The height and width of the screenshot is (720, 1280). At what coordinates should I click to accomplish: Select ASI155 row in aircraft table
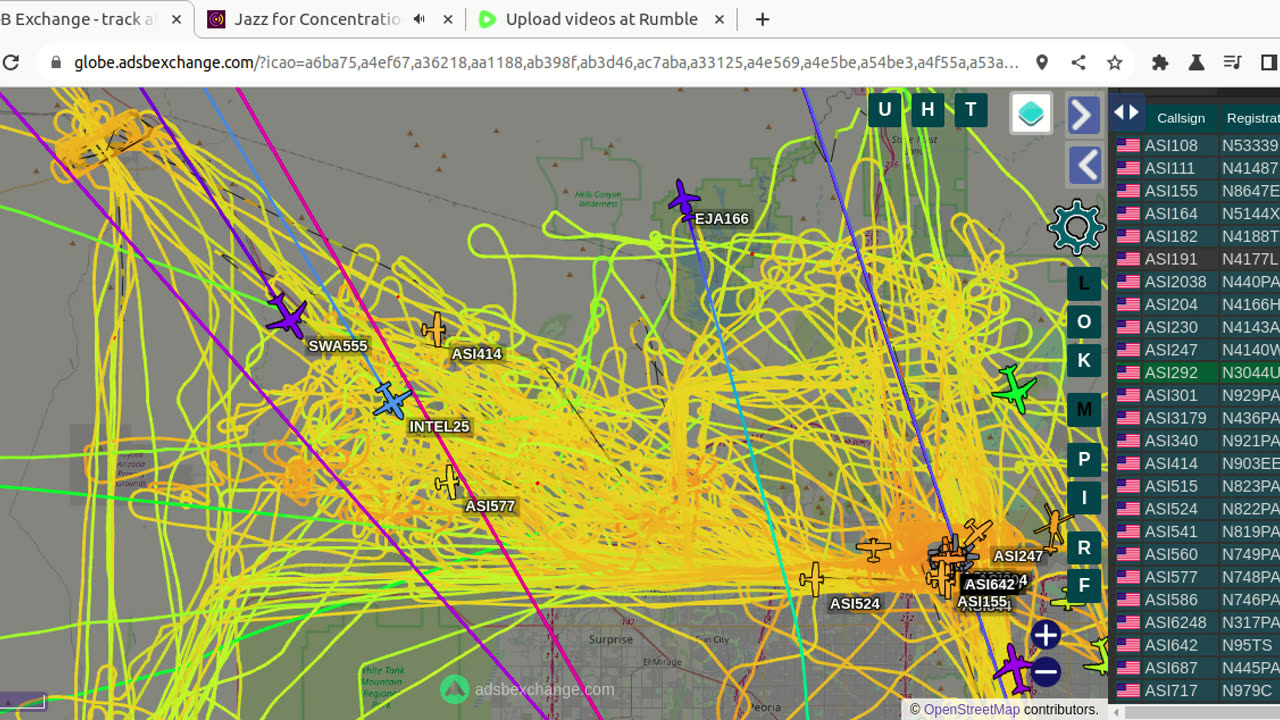[1197, 190]
